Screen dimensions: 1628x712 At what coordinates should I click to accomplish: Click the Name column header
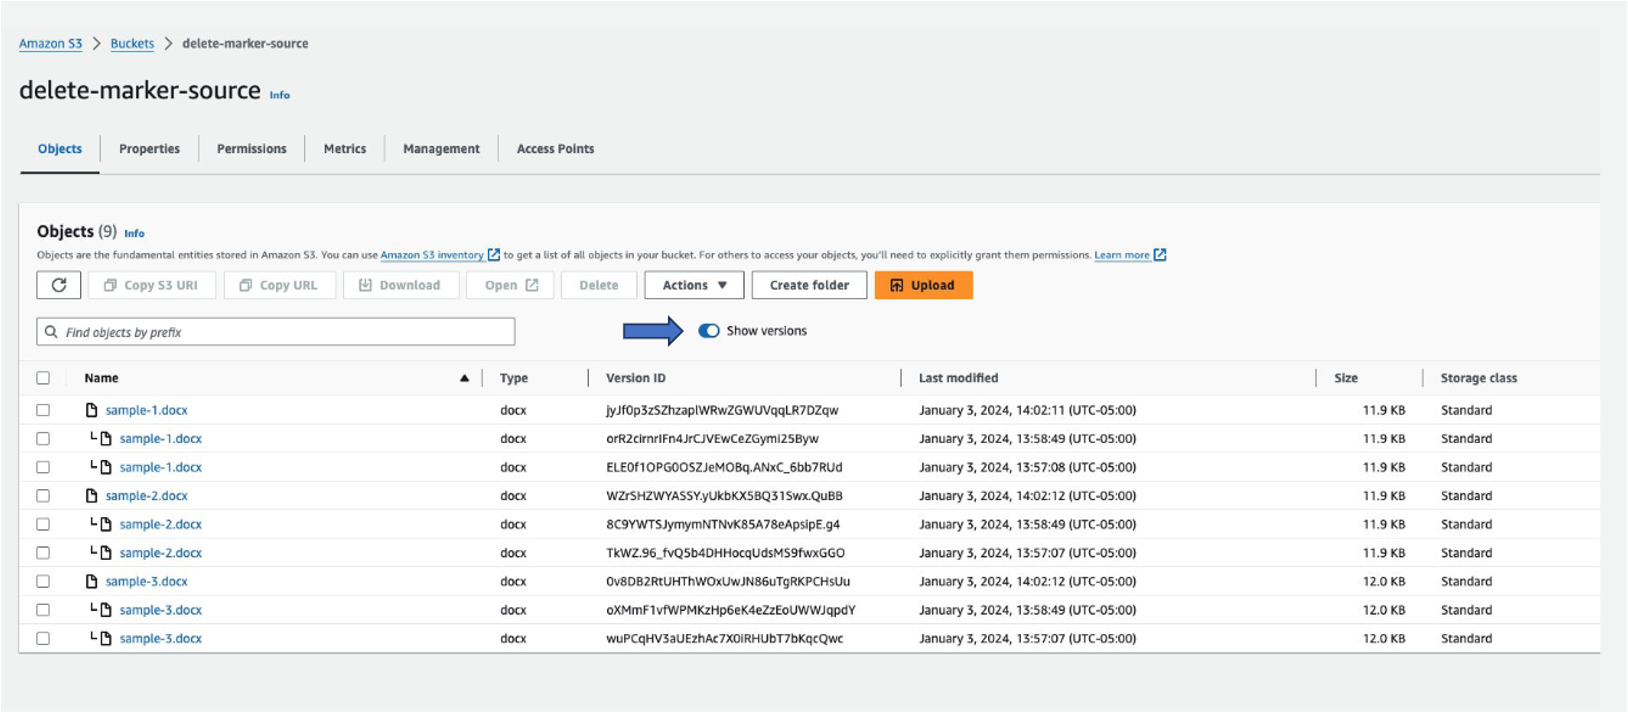[101, 378]
